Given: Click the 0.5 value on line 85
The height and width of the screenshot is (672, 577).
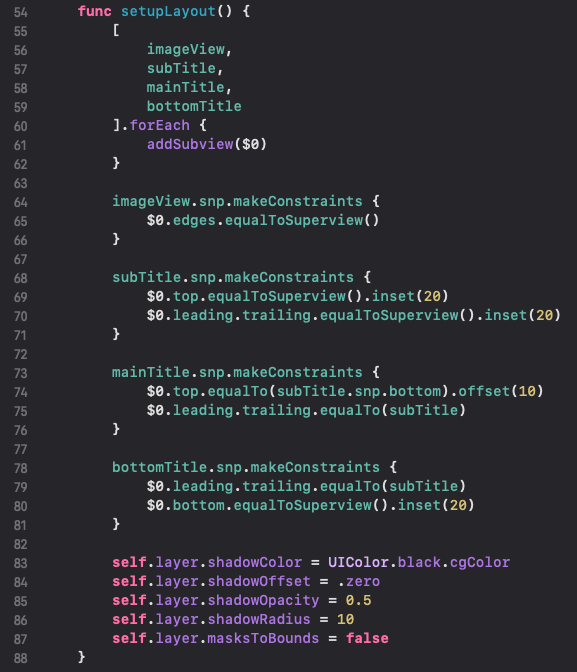Looking at the screenshot, I should 358,600.
